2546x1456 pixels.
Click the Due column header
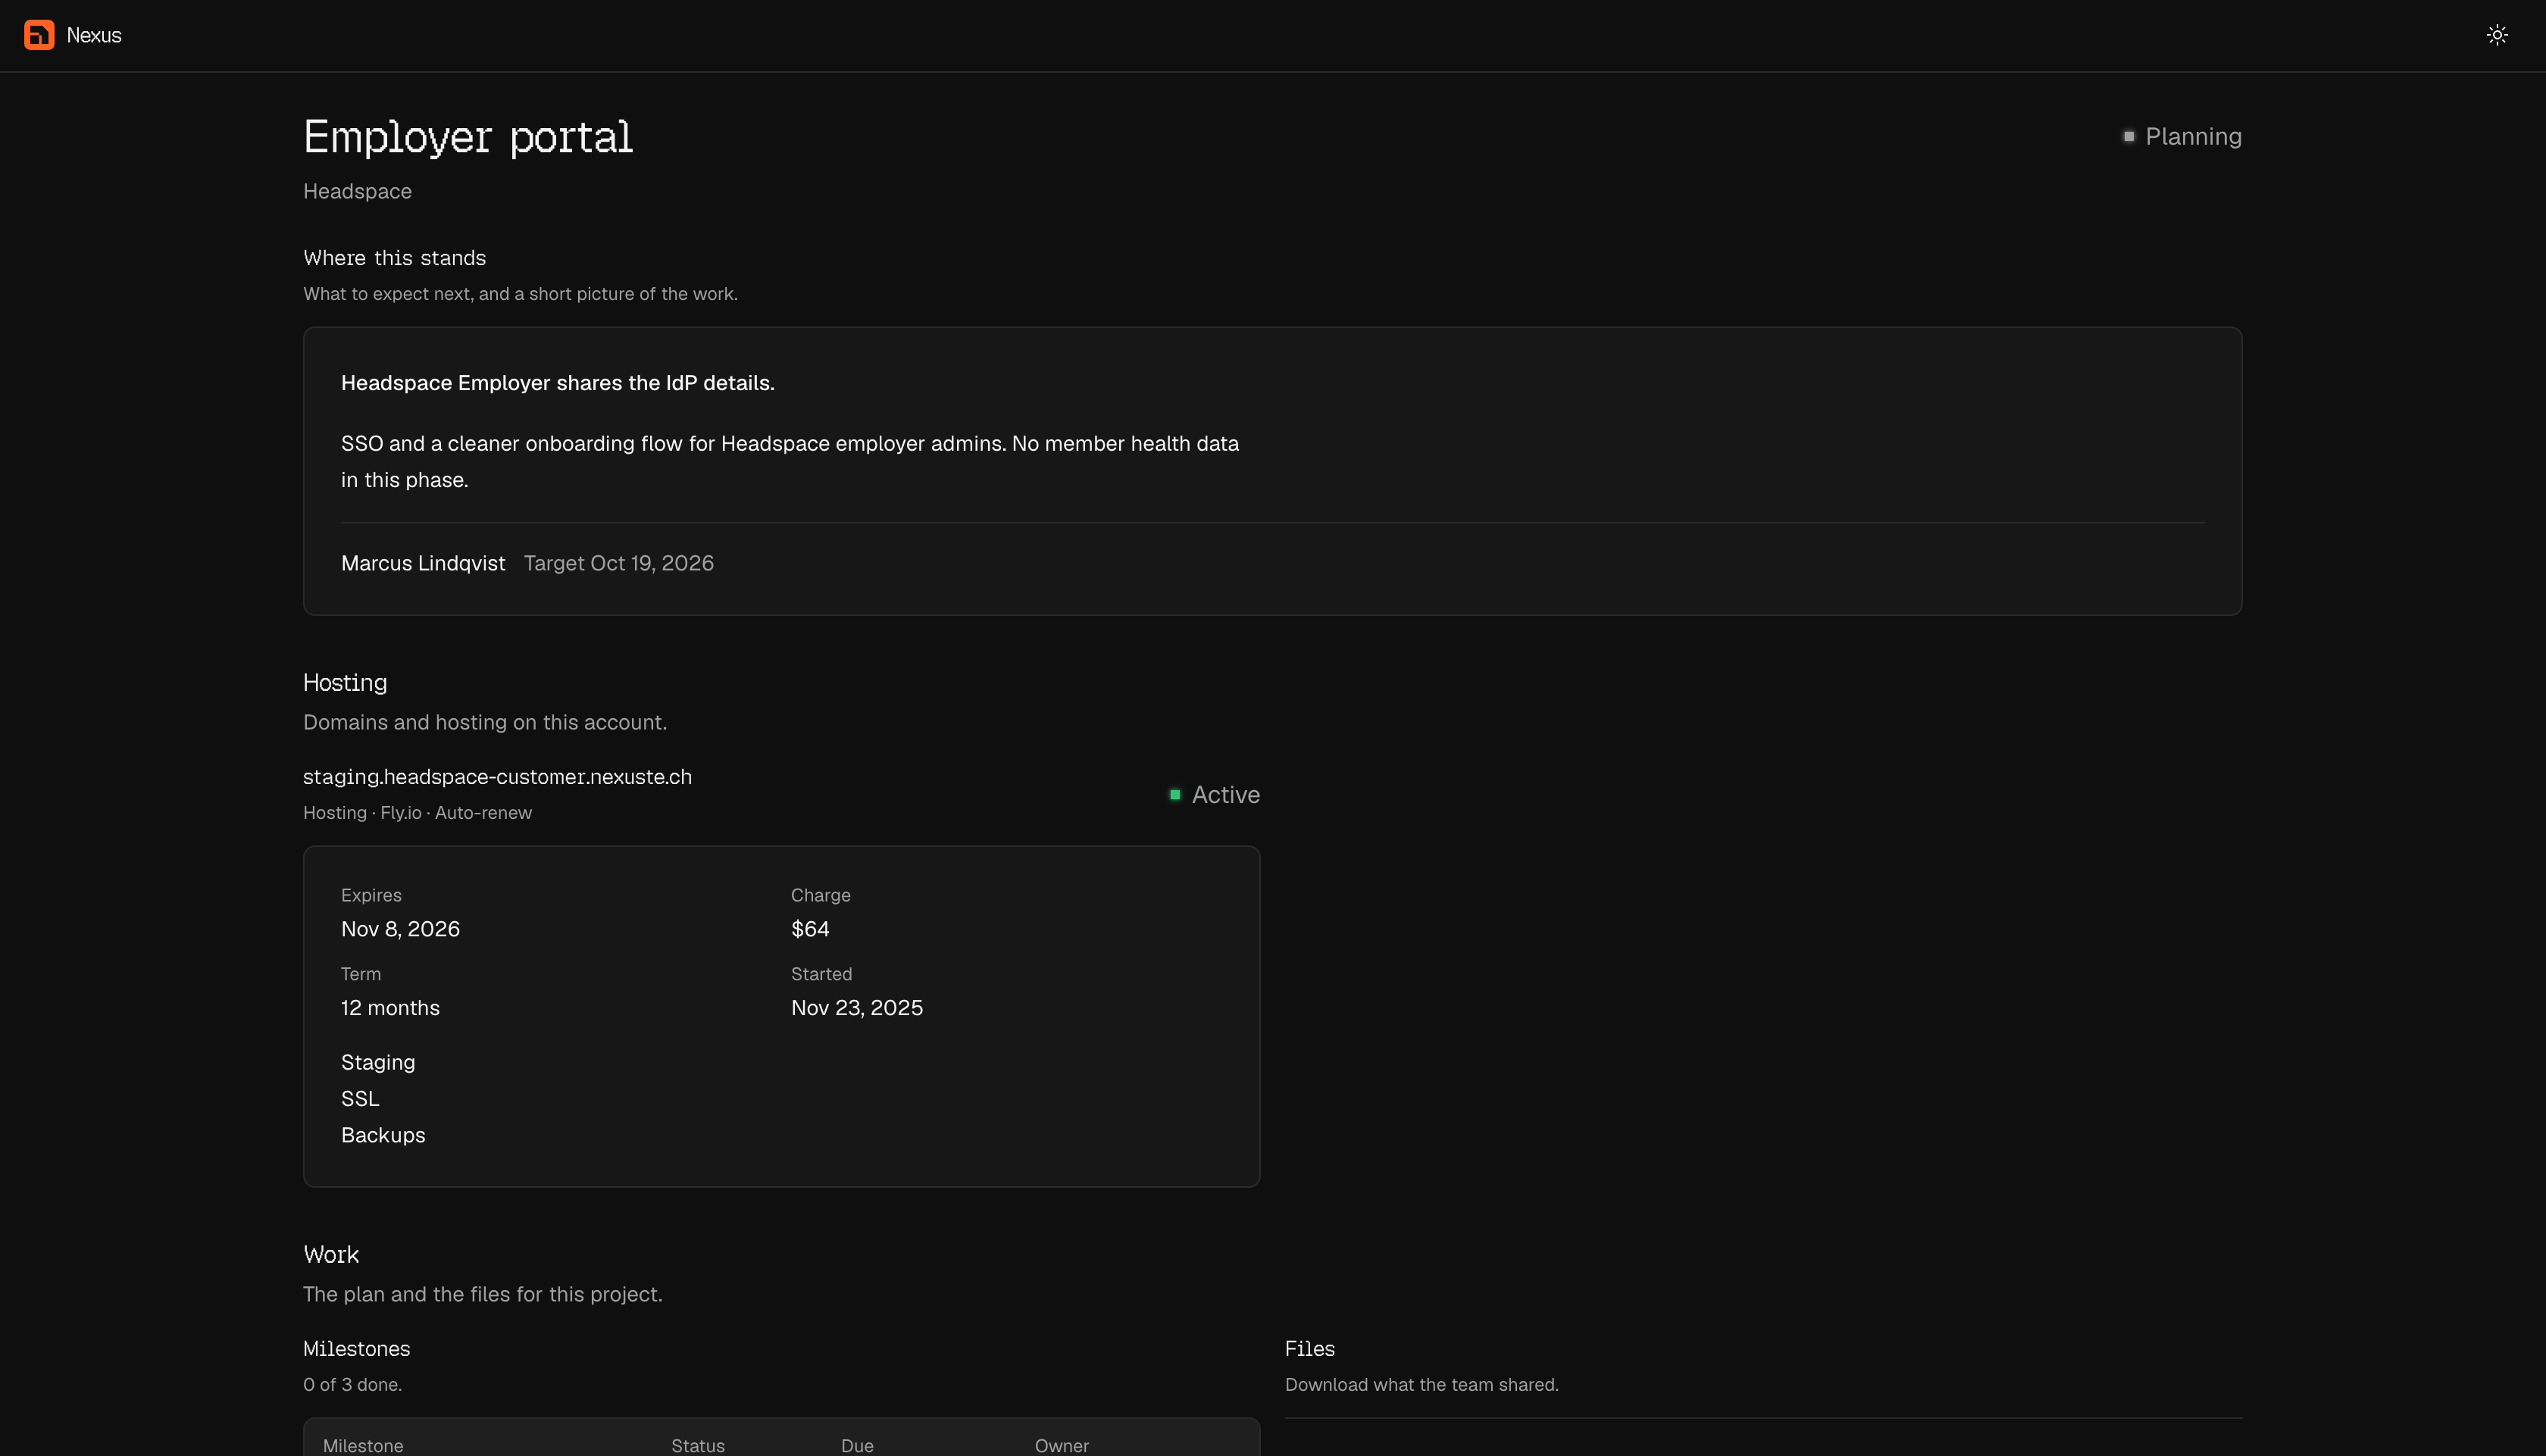coord(857,1446)
